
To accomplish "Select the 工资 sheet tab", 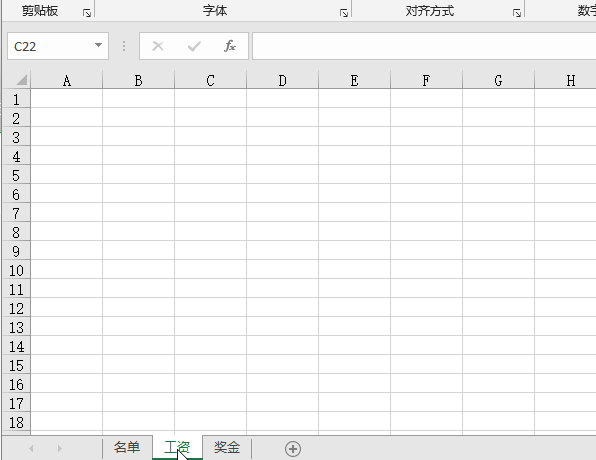I will (x=177, y=447).
